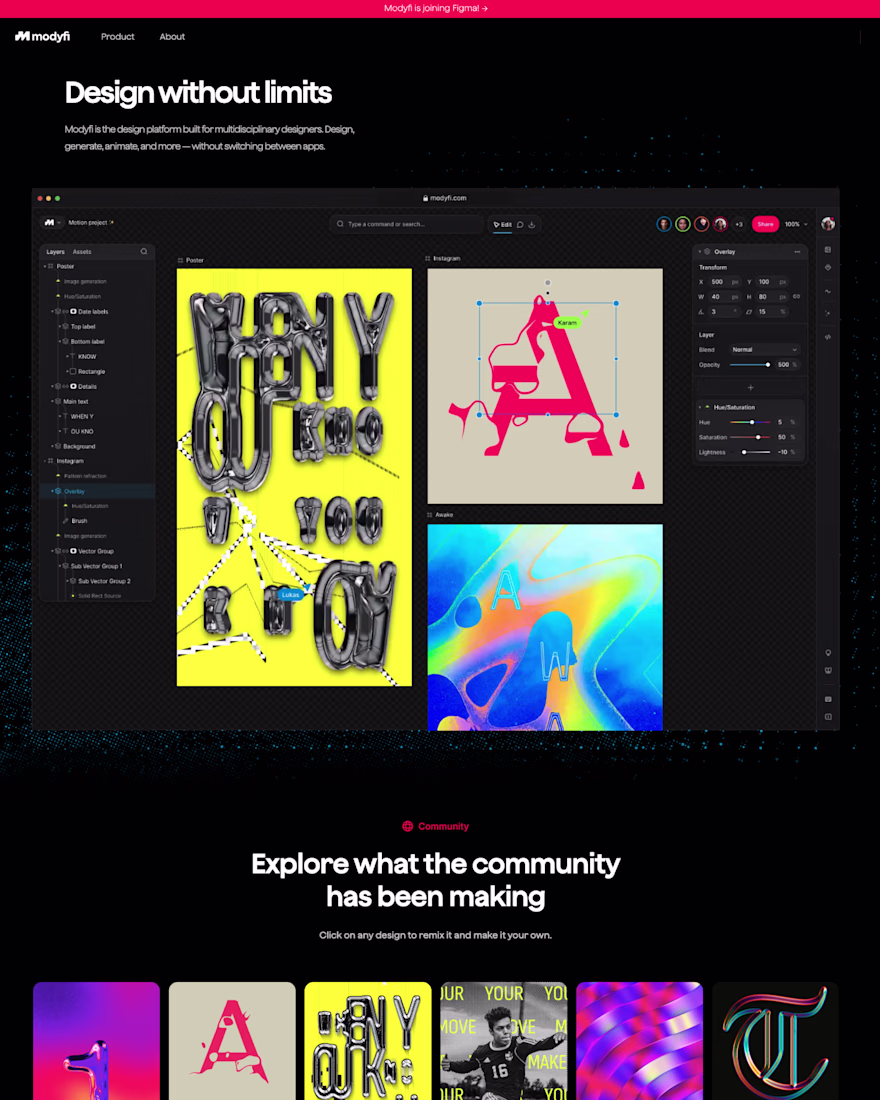880x1100 pixels.
Task: Select the 'Background' layer
Action: (79, 446)
